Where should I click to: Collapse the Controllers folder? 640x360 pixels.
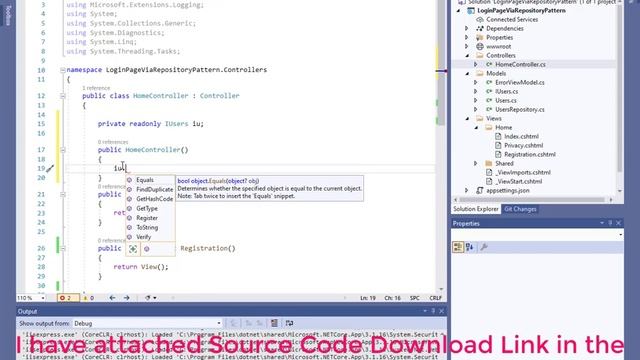pos(467,56)
